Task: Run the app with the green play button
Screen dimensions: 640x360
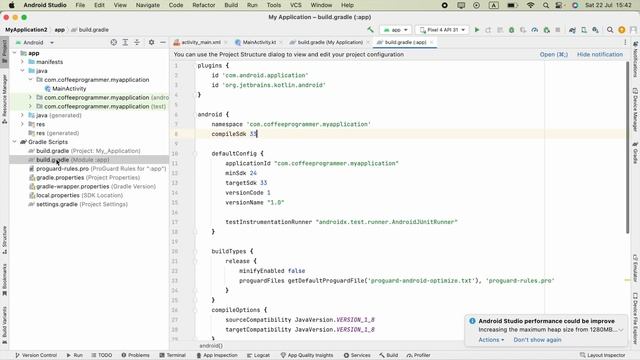Action: point(476,30)
